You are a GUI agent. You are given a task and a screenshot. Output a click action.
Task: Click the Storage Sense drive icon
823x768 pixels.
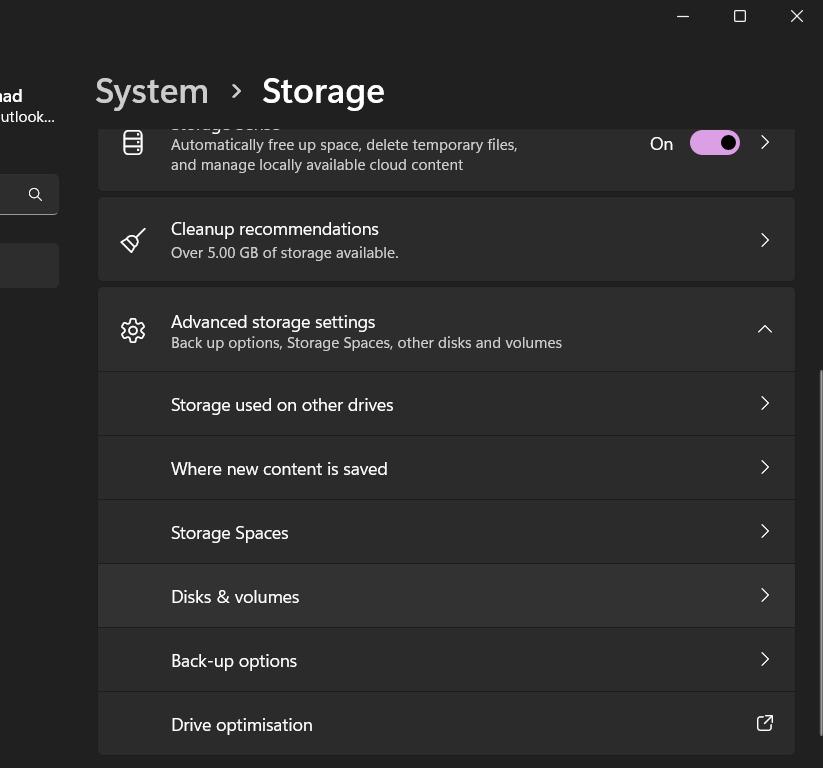(x=133, y=143)
